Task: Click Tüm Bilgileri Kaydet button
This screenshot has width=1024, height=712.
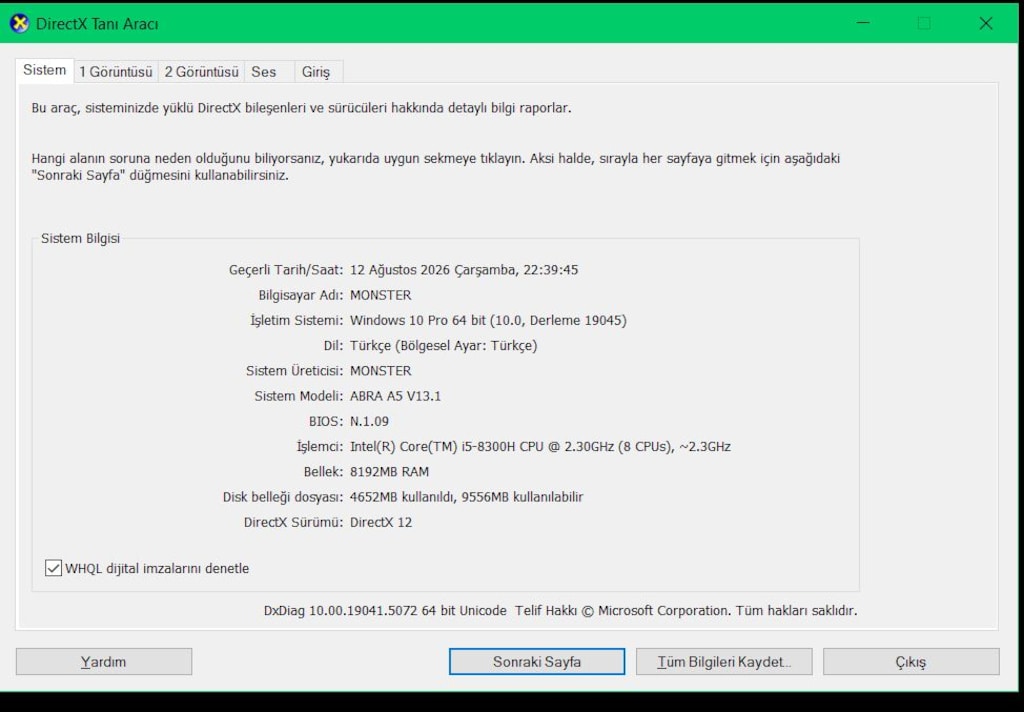Action: (x=724, y=662)
